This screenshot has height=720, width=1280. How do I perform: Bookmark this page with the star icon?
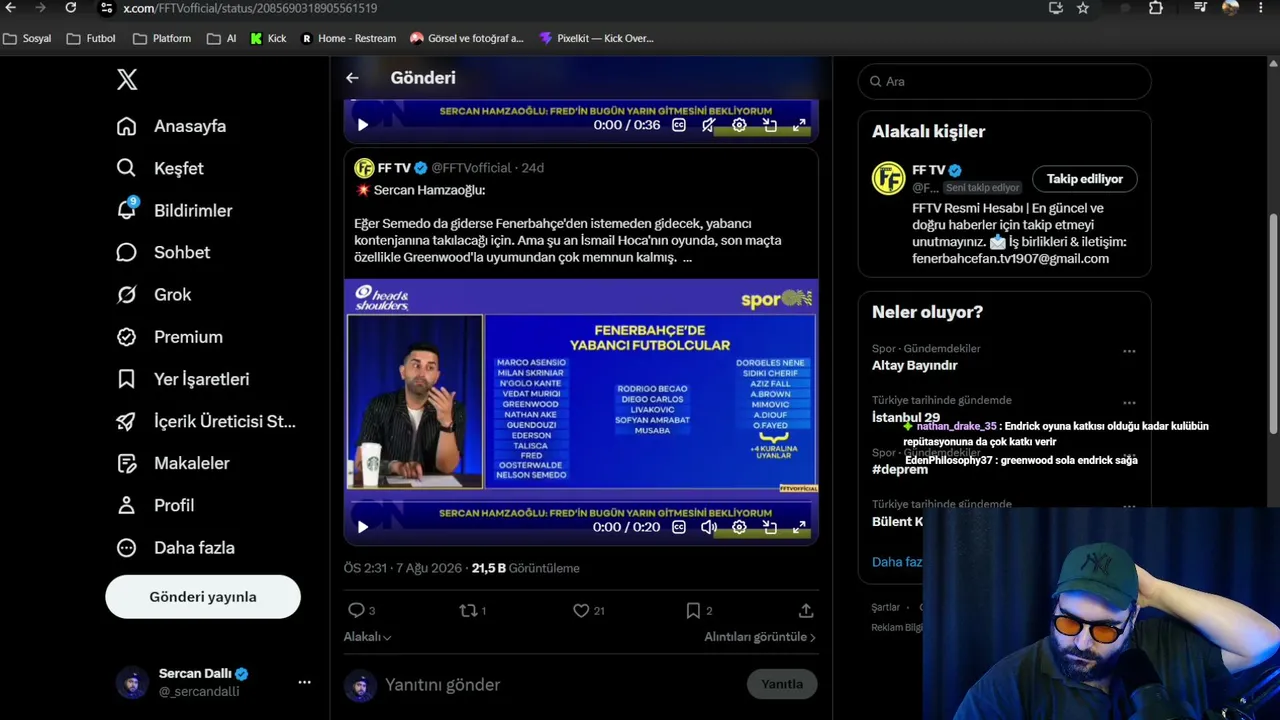click(x=1083, y=8)
